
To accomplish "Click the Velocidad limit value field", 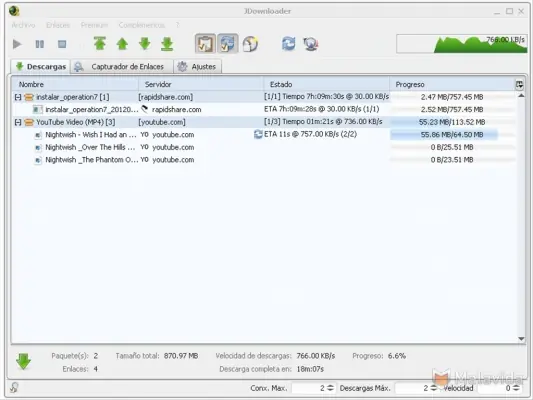I will (495, 388).
